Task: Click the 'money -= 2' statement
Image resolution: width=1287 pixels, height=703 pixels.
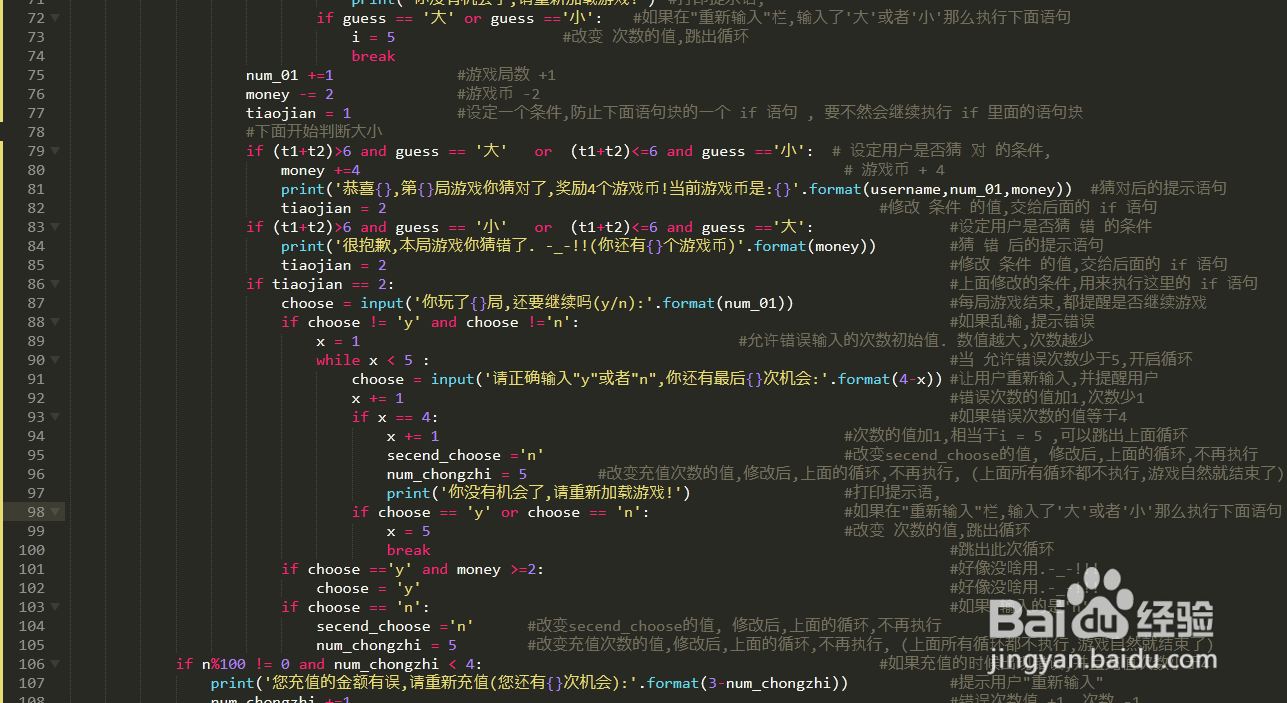Action: point(290,94)
